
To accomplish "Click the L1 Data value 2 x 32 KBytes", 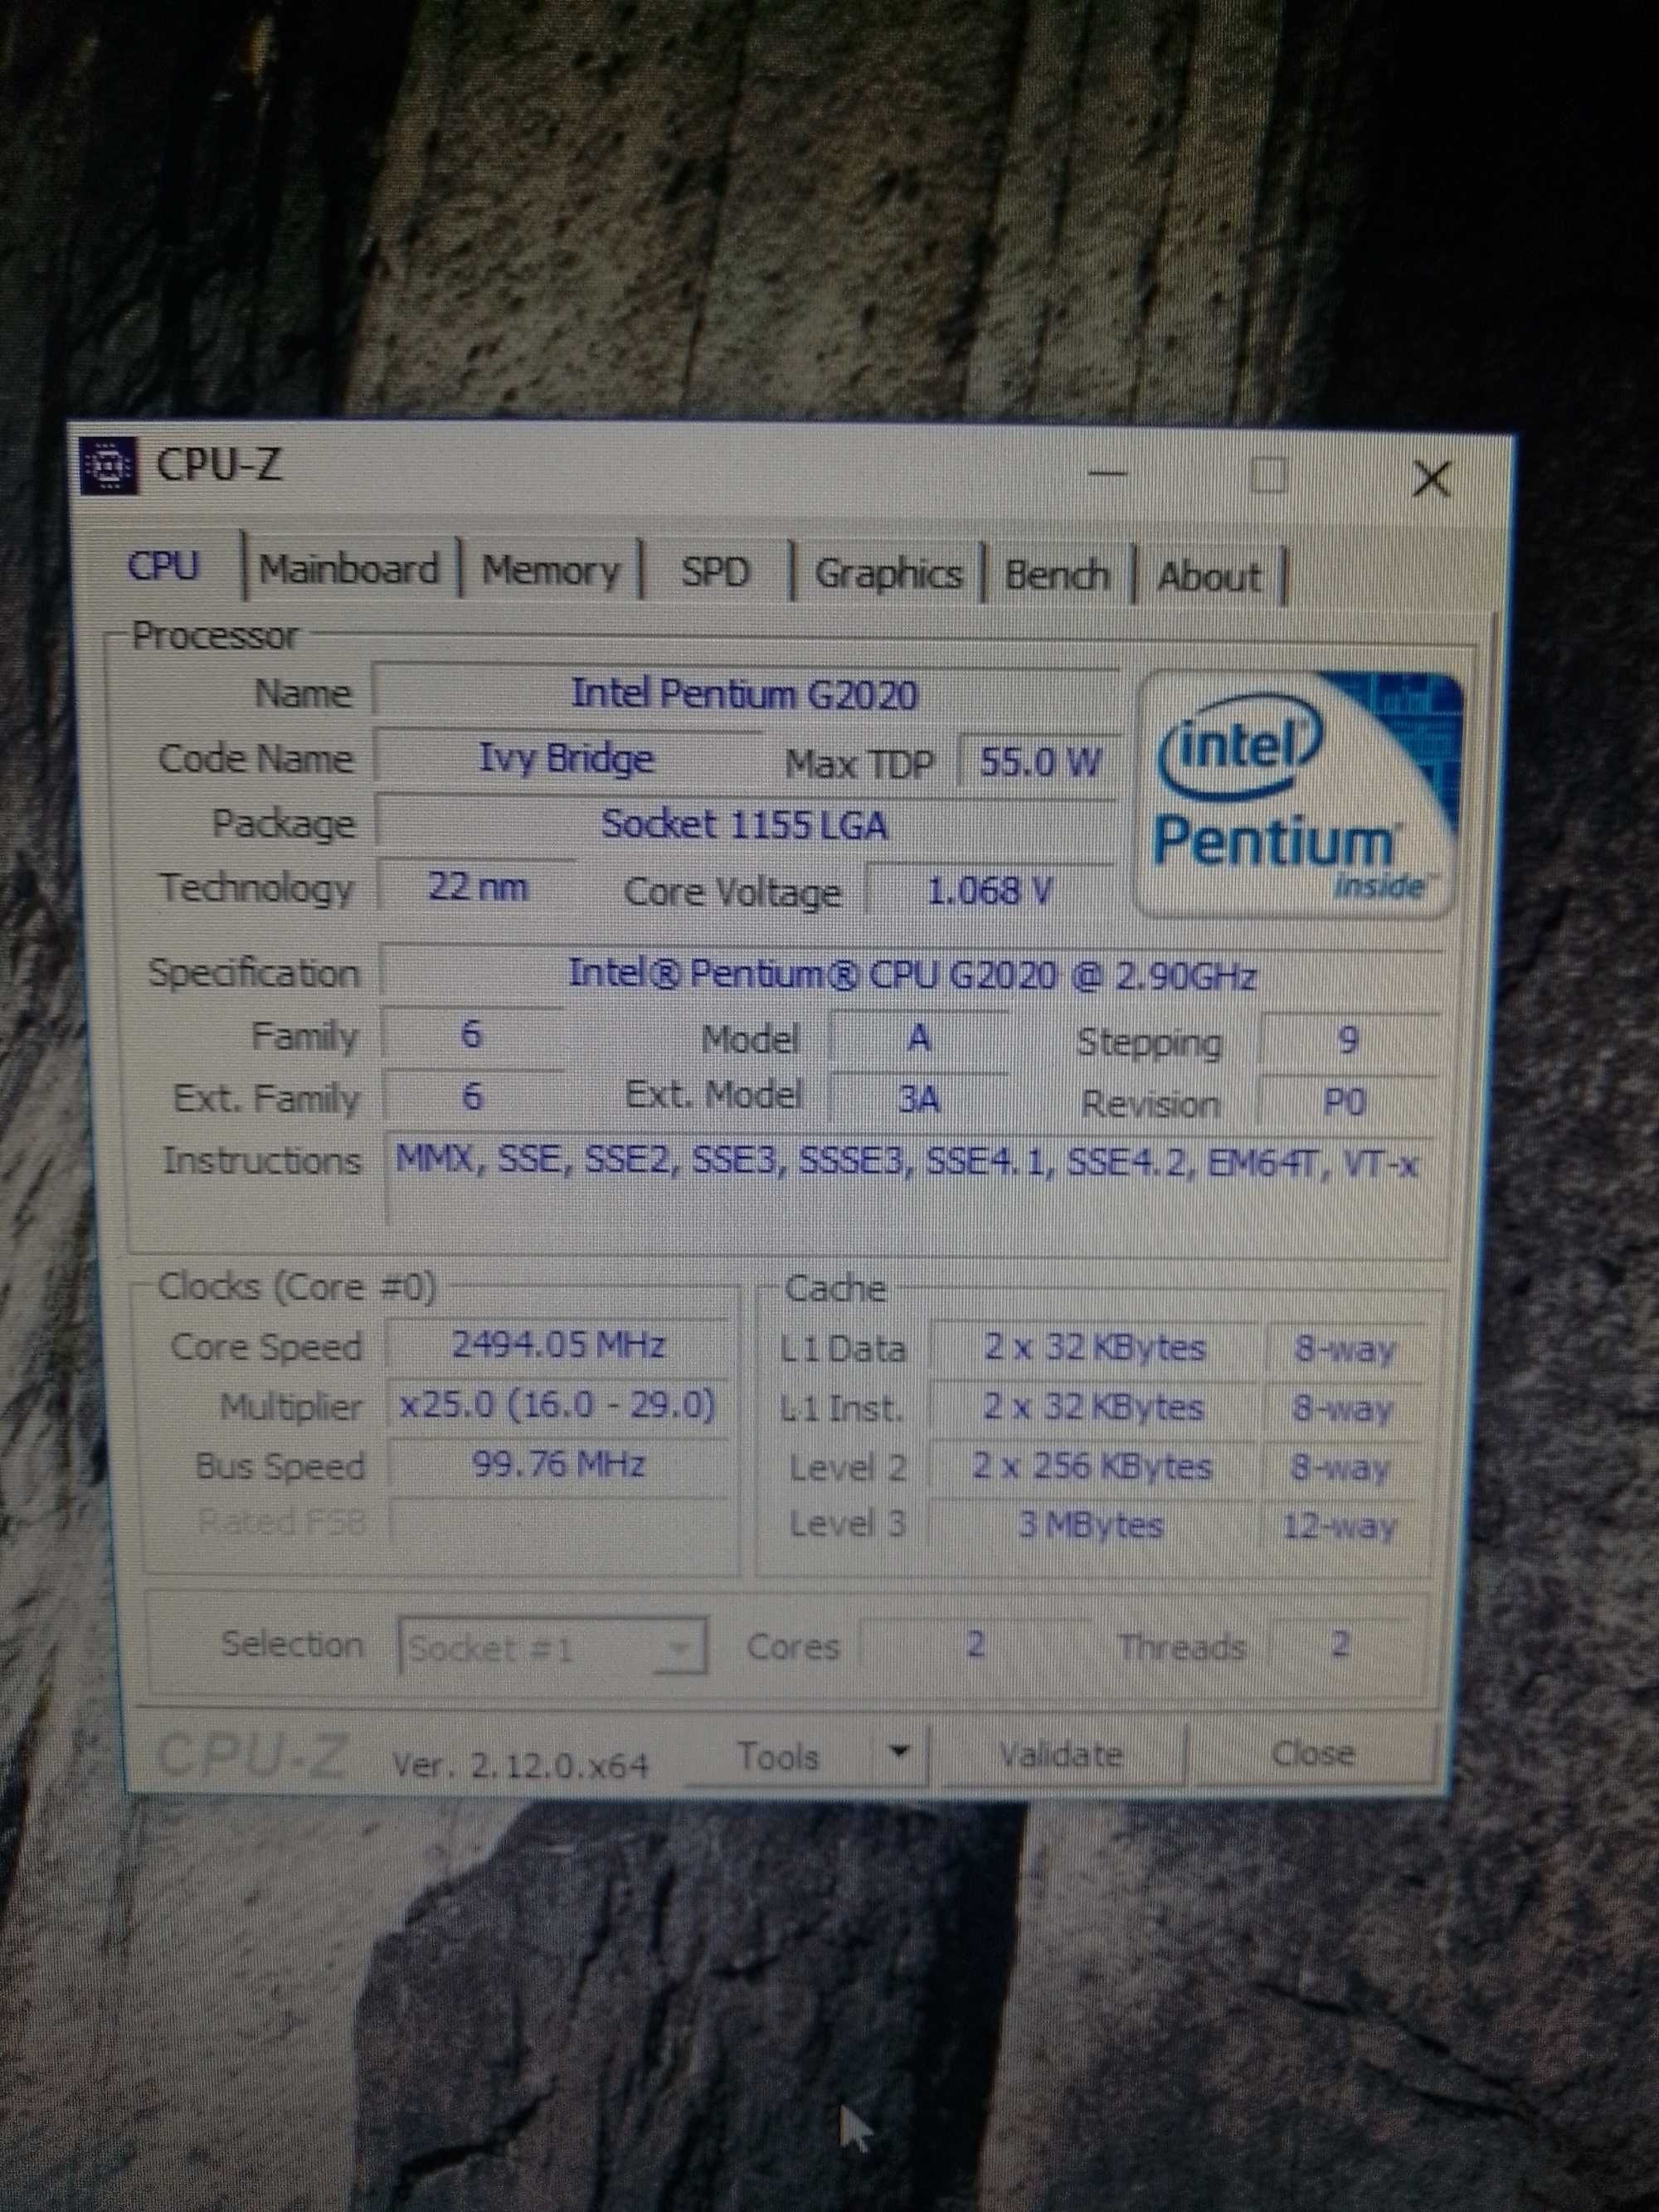I will pos(1094,1348).
